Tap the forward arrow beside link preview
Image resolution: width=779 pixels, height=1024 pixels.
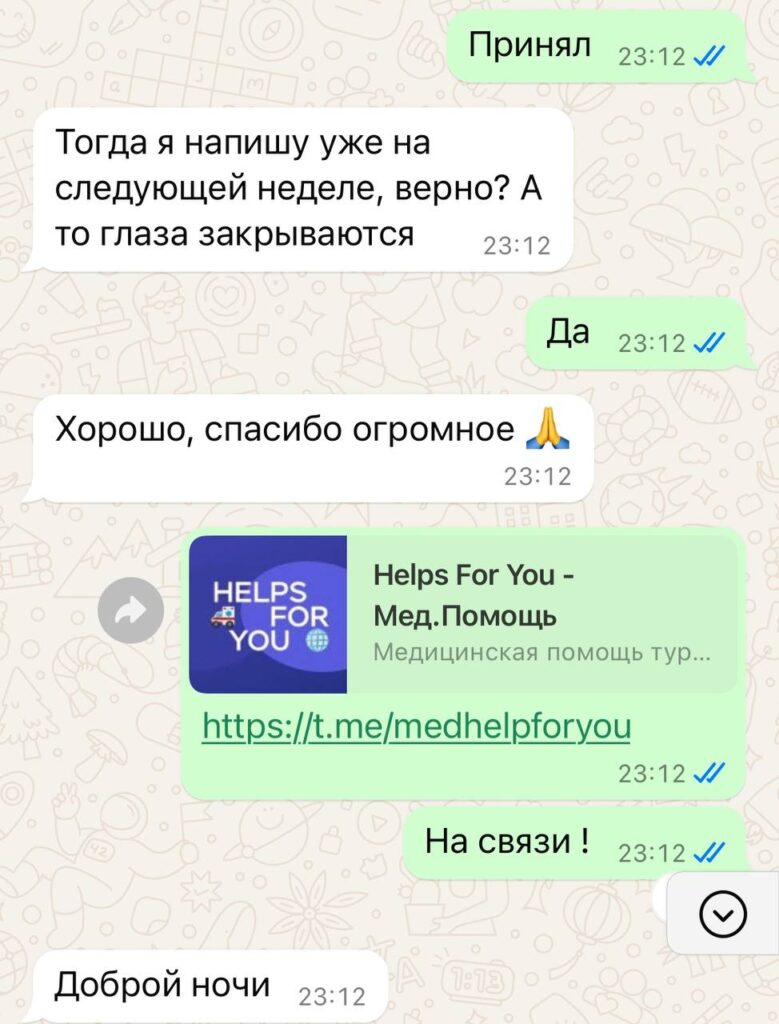pos(131,611)
